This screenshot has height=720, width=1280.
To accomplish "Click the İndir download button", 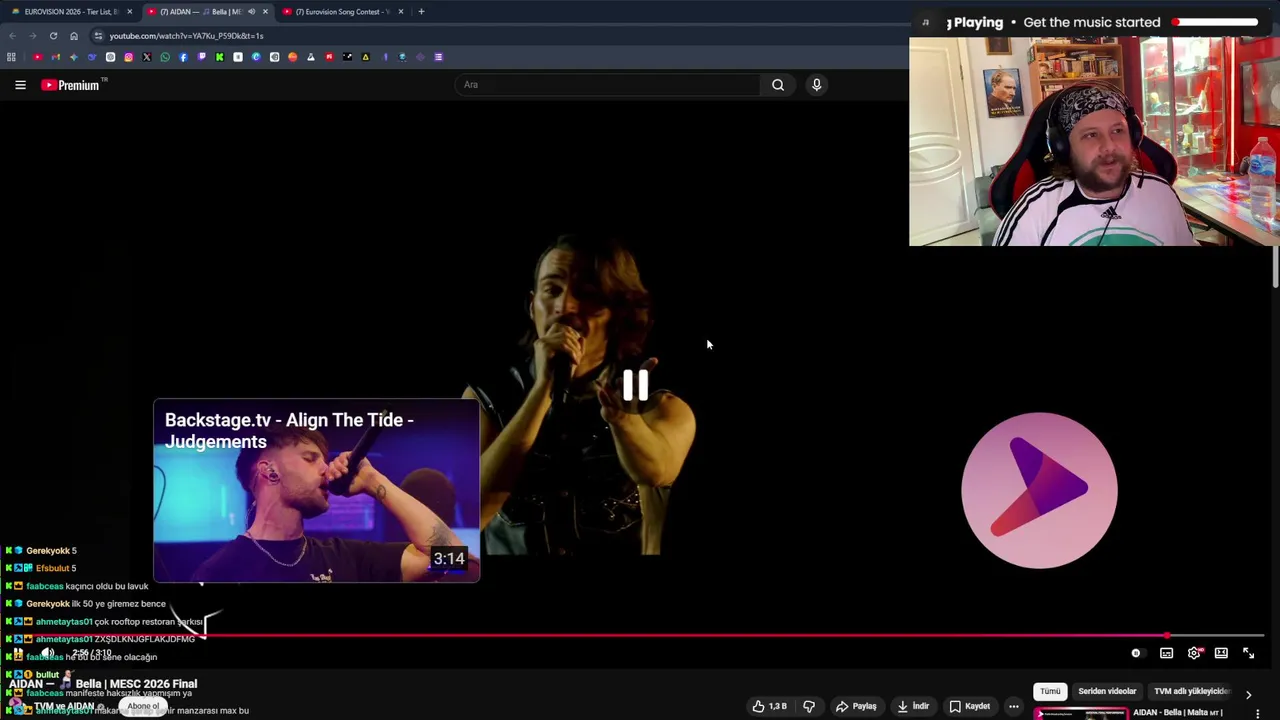I will 913,706.
